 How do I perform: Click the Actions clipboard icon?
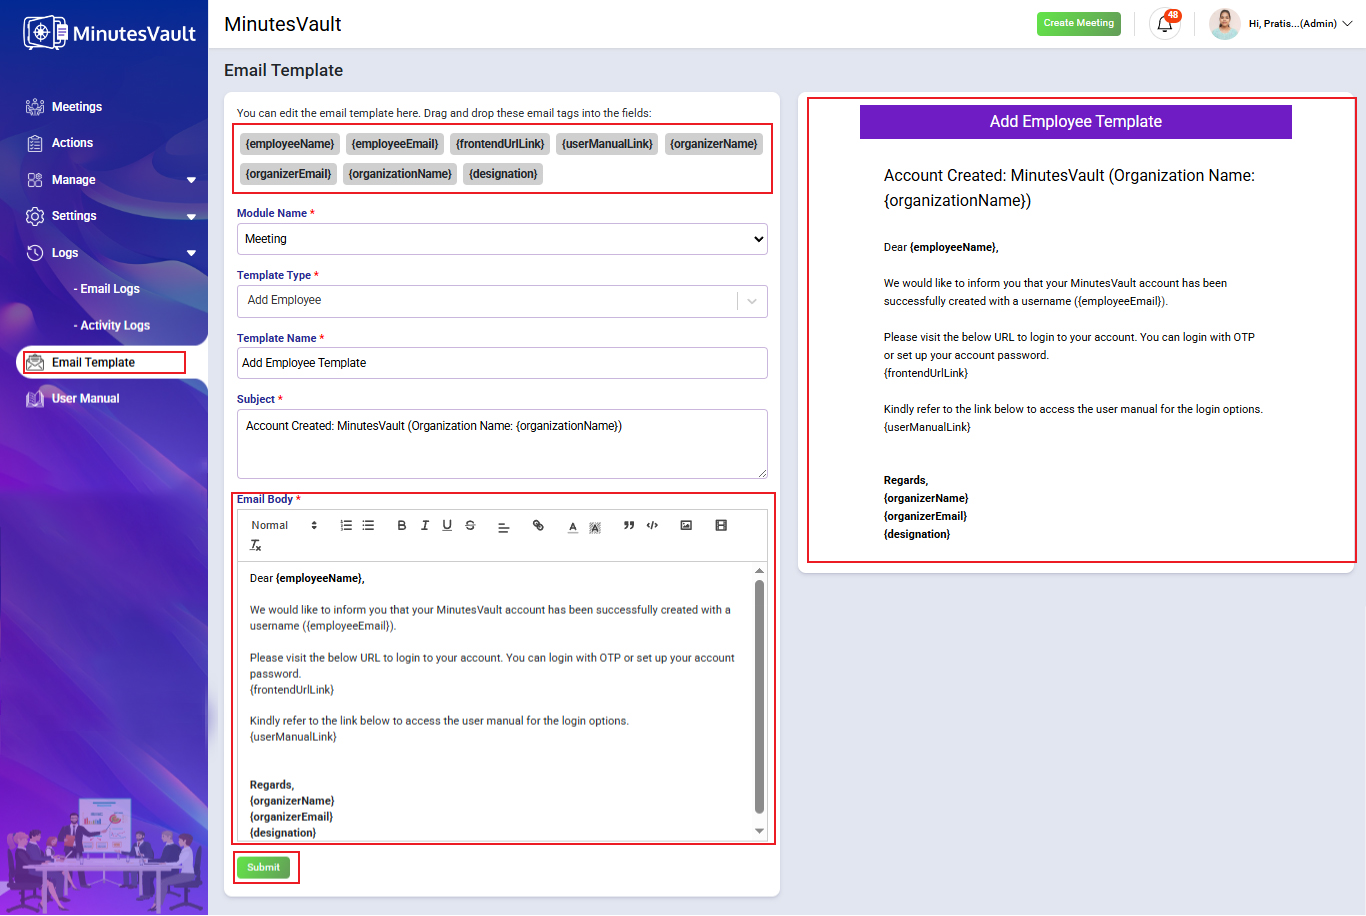tap(35, 143)
